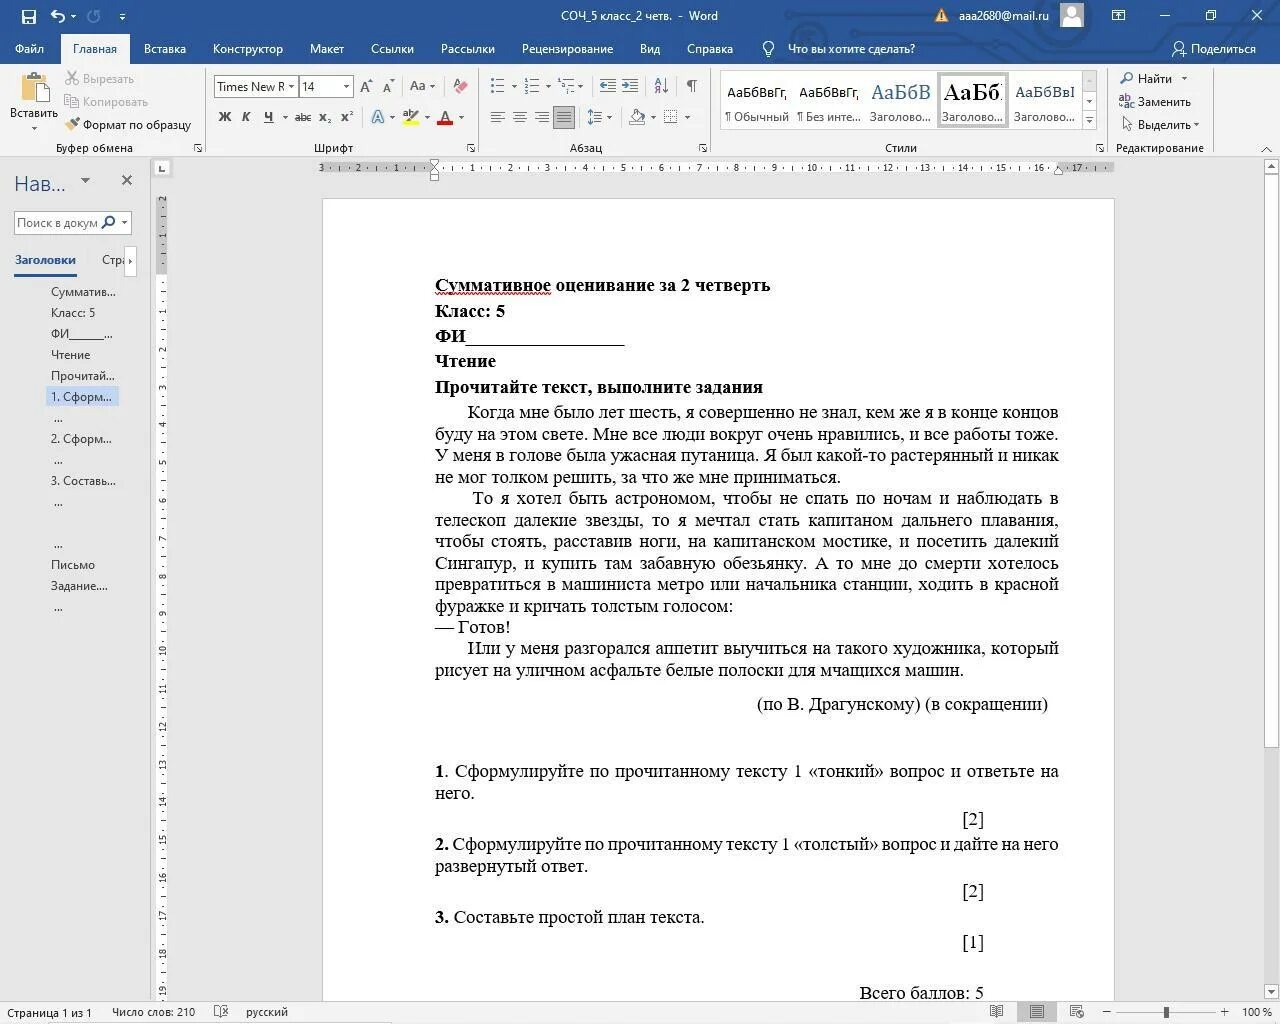Viewport: 1280px width, 1024px height.
Task: Open the text effects button
Action: 378,117
